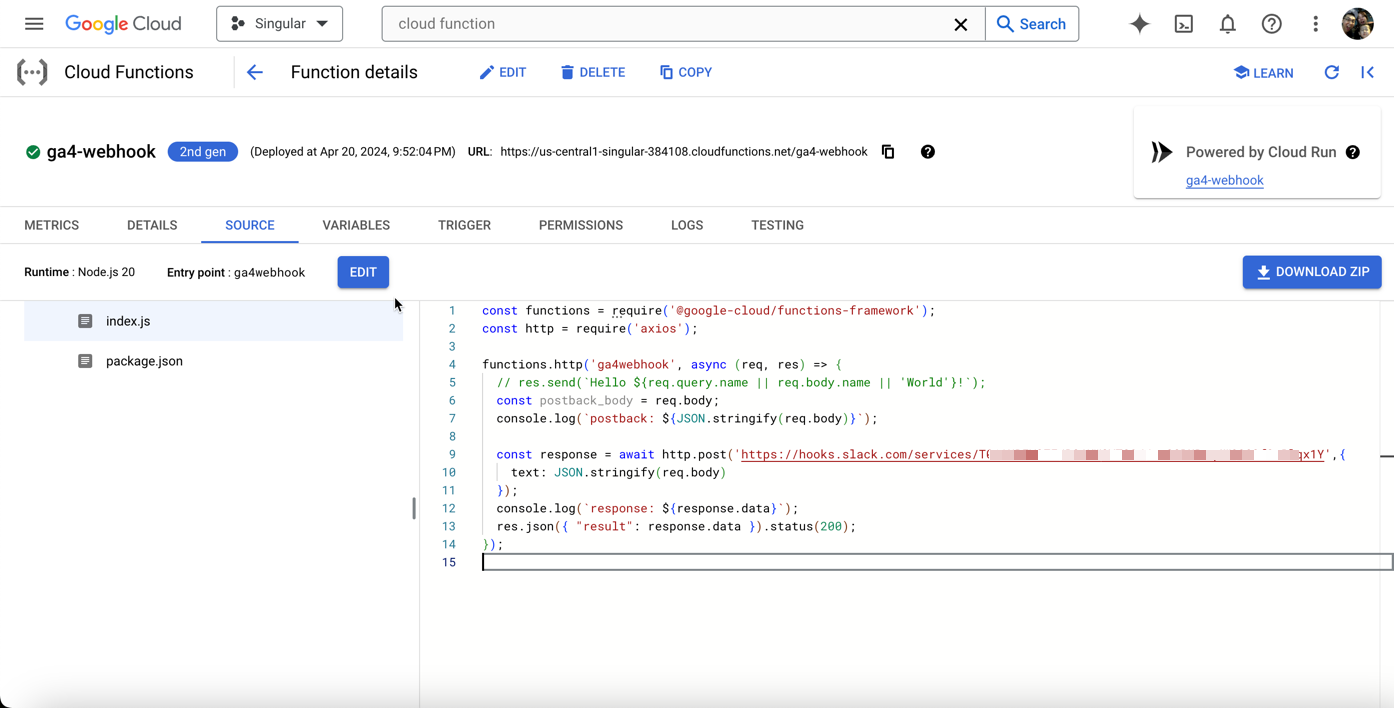Select index.js in the file list

click(x=213, y=321)
